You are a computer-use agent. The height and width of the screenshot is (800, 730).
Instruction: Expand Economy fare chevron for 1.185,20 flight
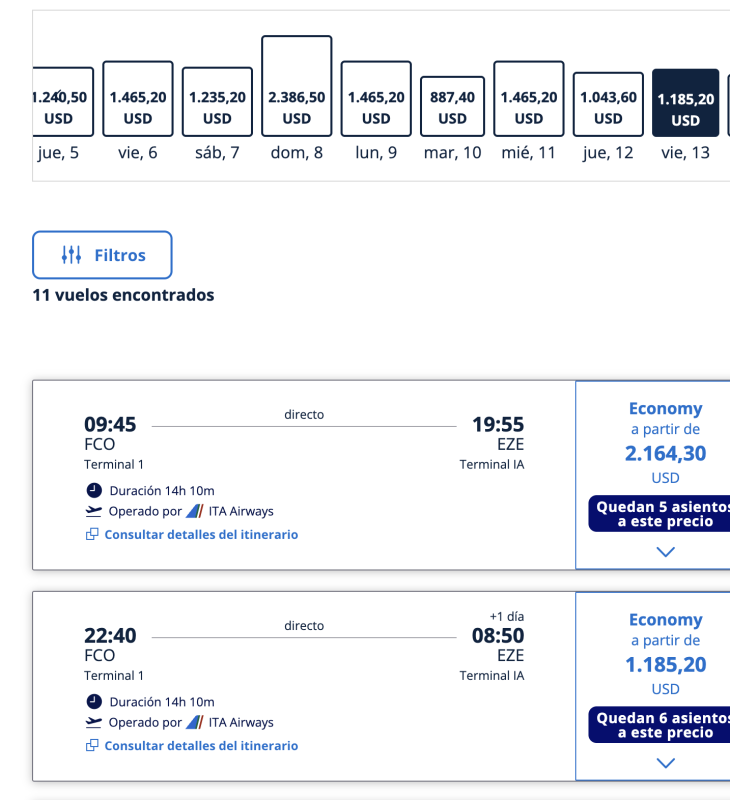click(665, 763)
